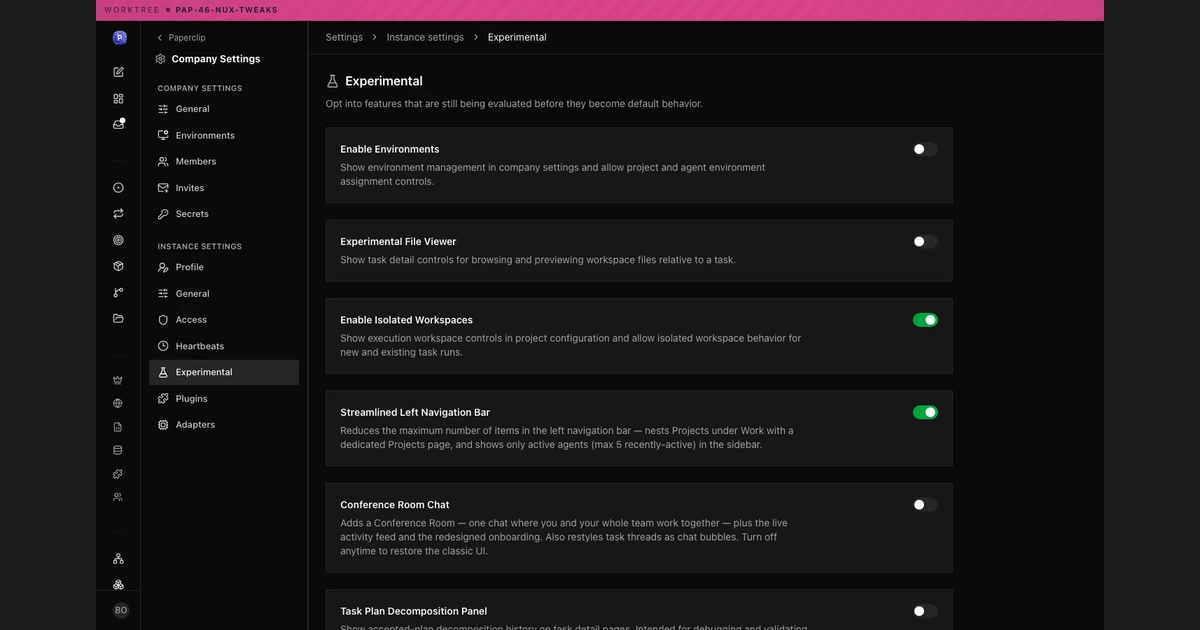Viewport: 1200px width, 630px height.
Task: Click the repeat arrows icon in the rail
Action: pos(118,213)
